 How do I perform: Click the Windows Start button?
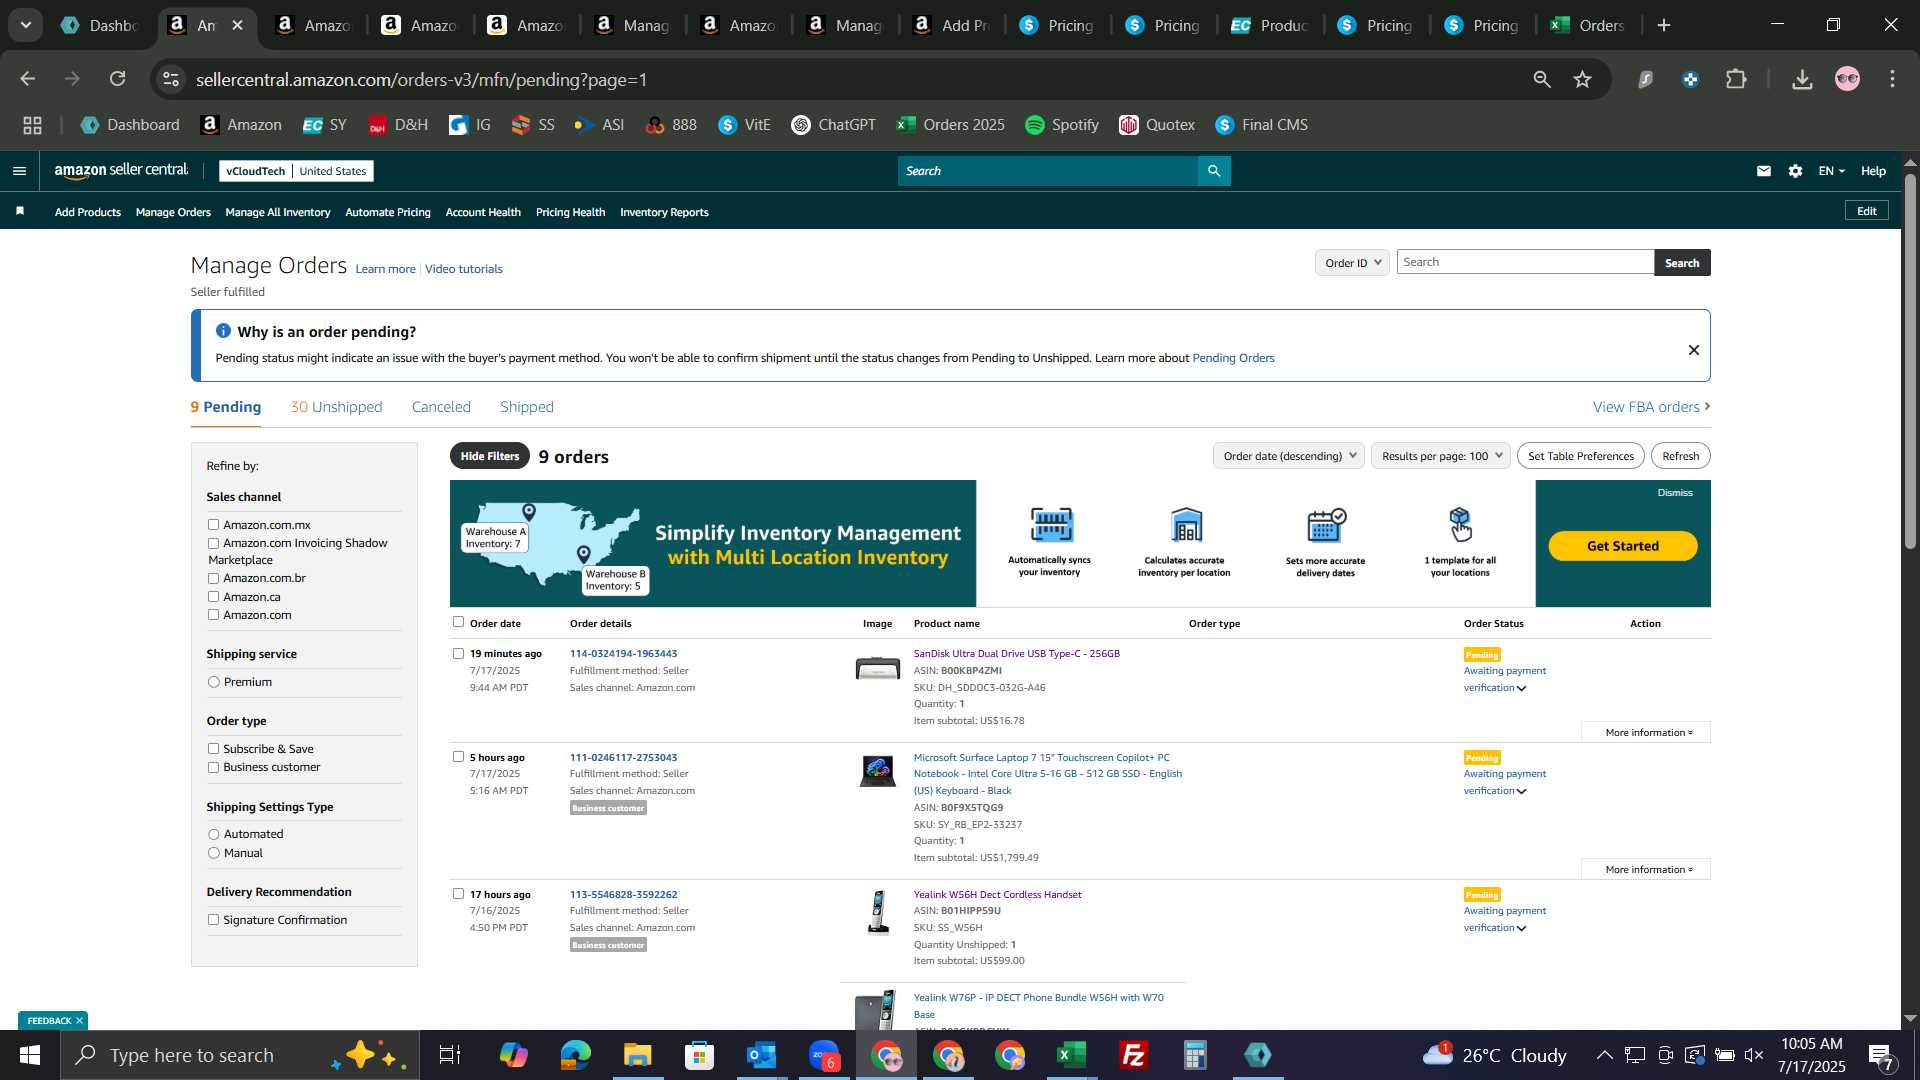pyautogui.click(x=30, y=1055)
